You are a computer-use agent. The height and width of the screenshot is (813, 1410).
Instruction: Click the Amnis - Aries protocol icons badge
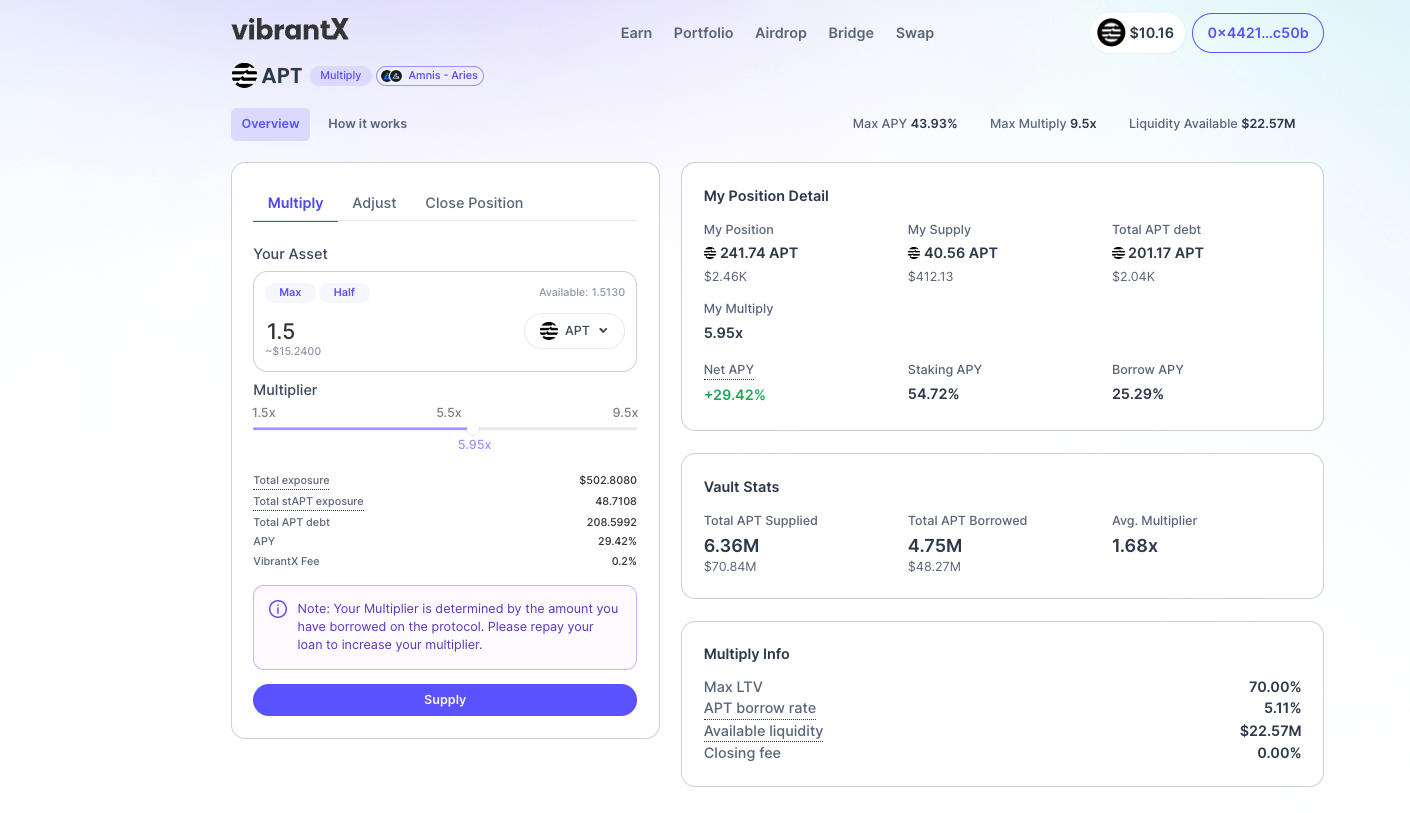click(430, 76)
